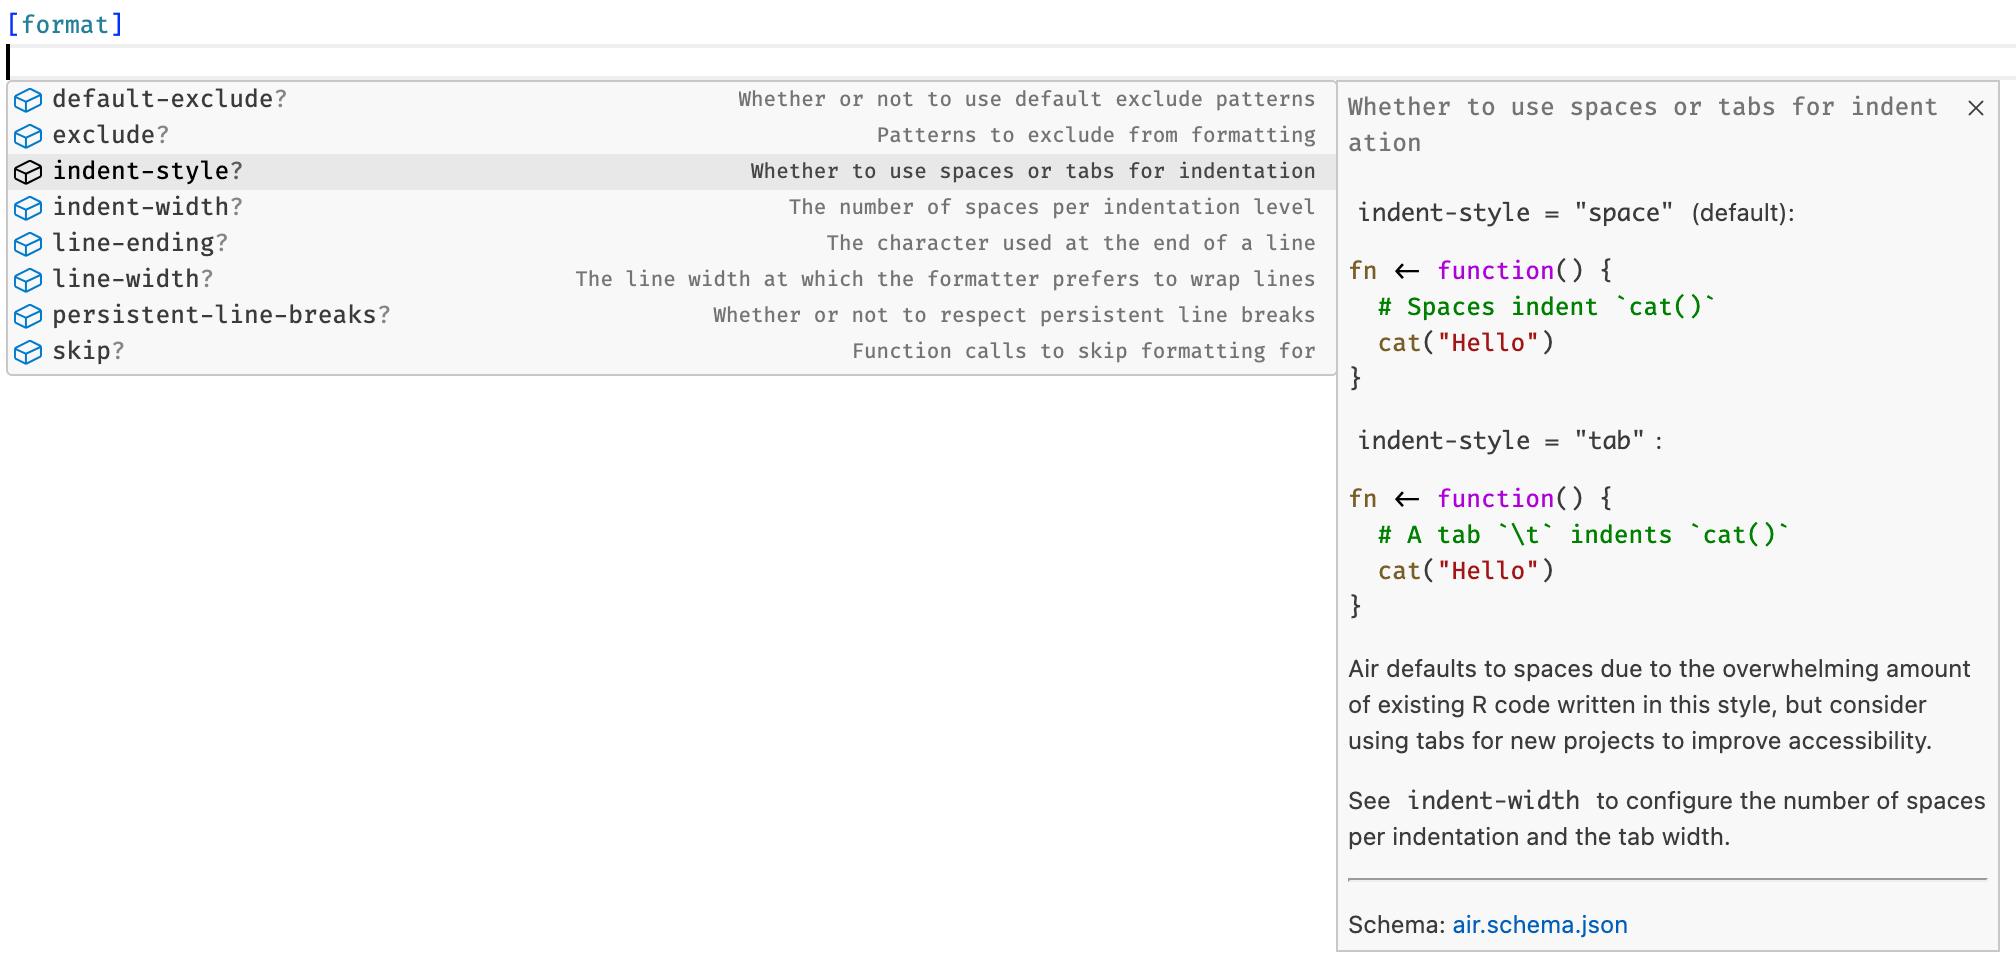
Task: Click description 'Whether or not to respect persistent line breaks'
Action: pyautogui.click(x=1014, y=315)
